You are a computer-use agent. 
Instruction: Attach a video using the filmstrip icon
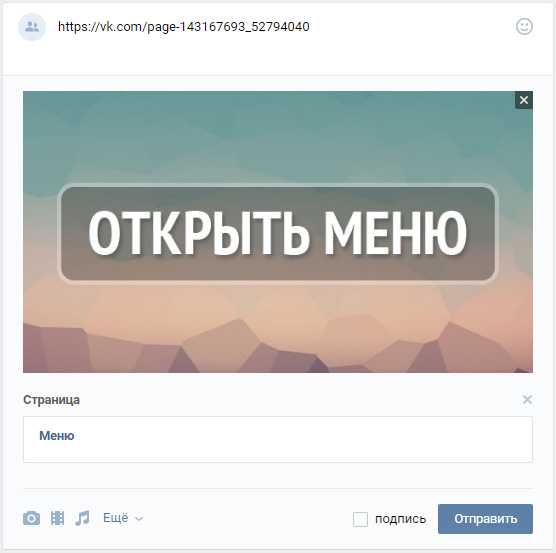57,518
